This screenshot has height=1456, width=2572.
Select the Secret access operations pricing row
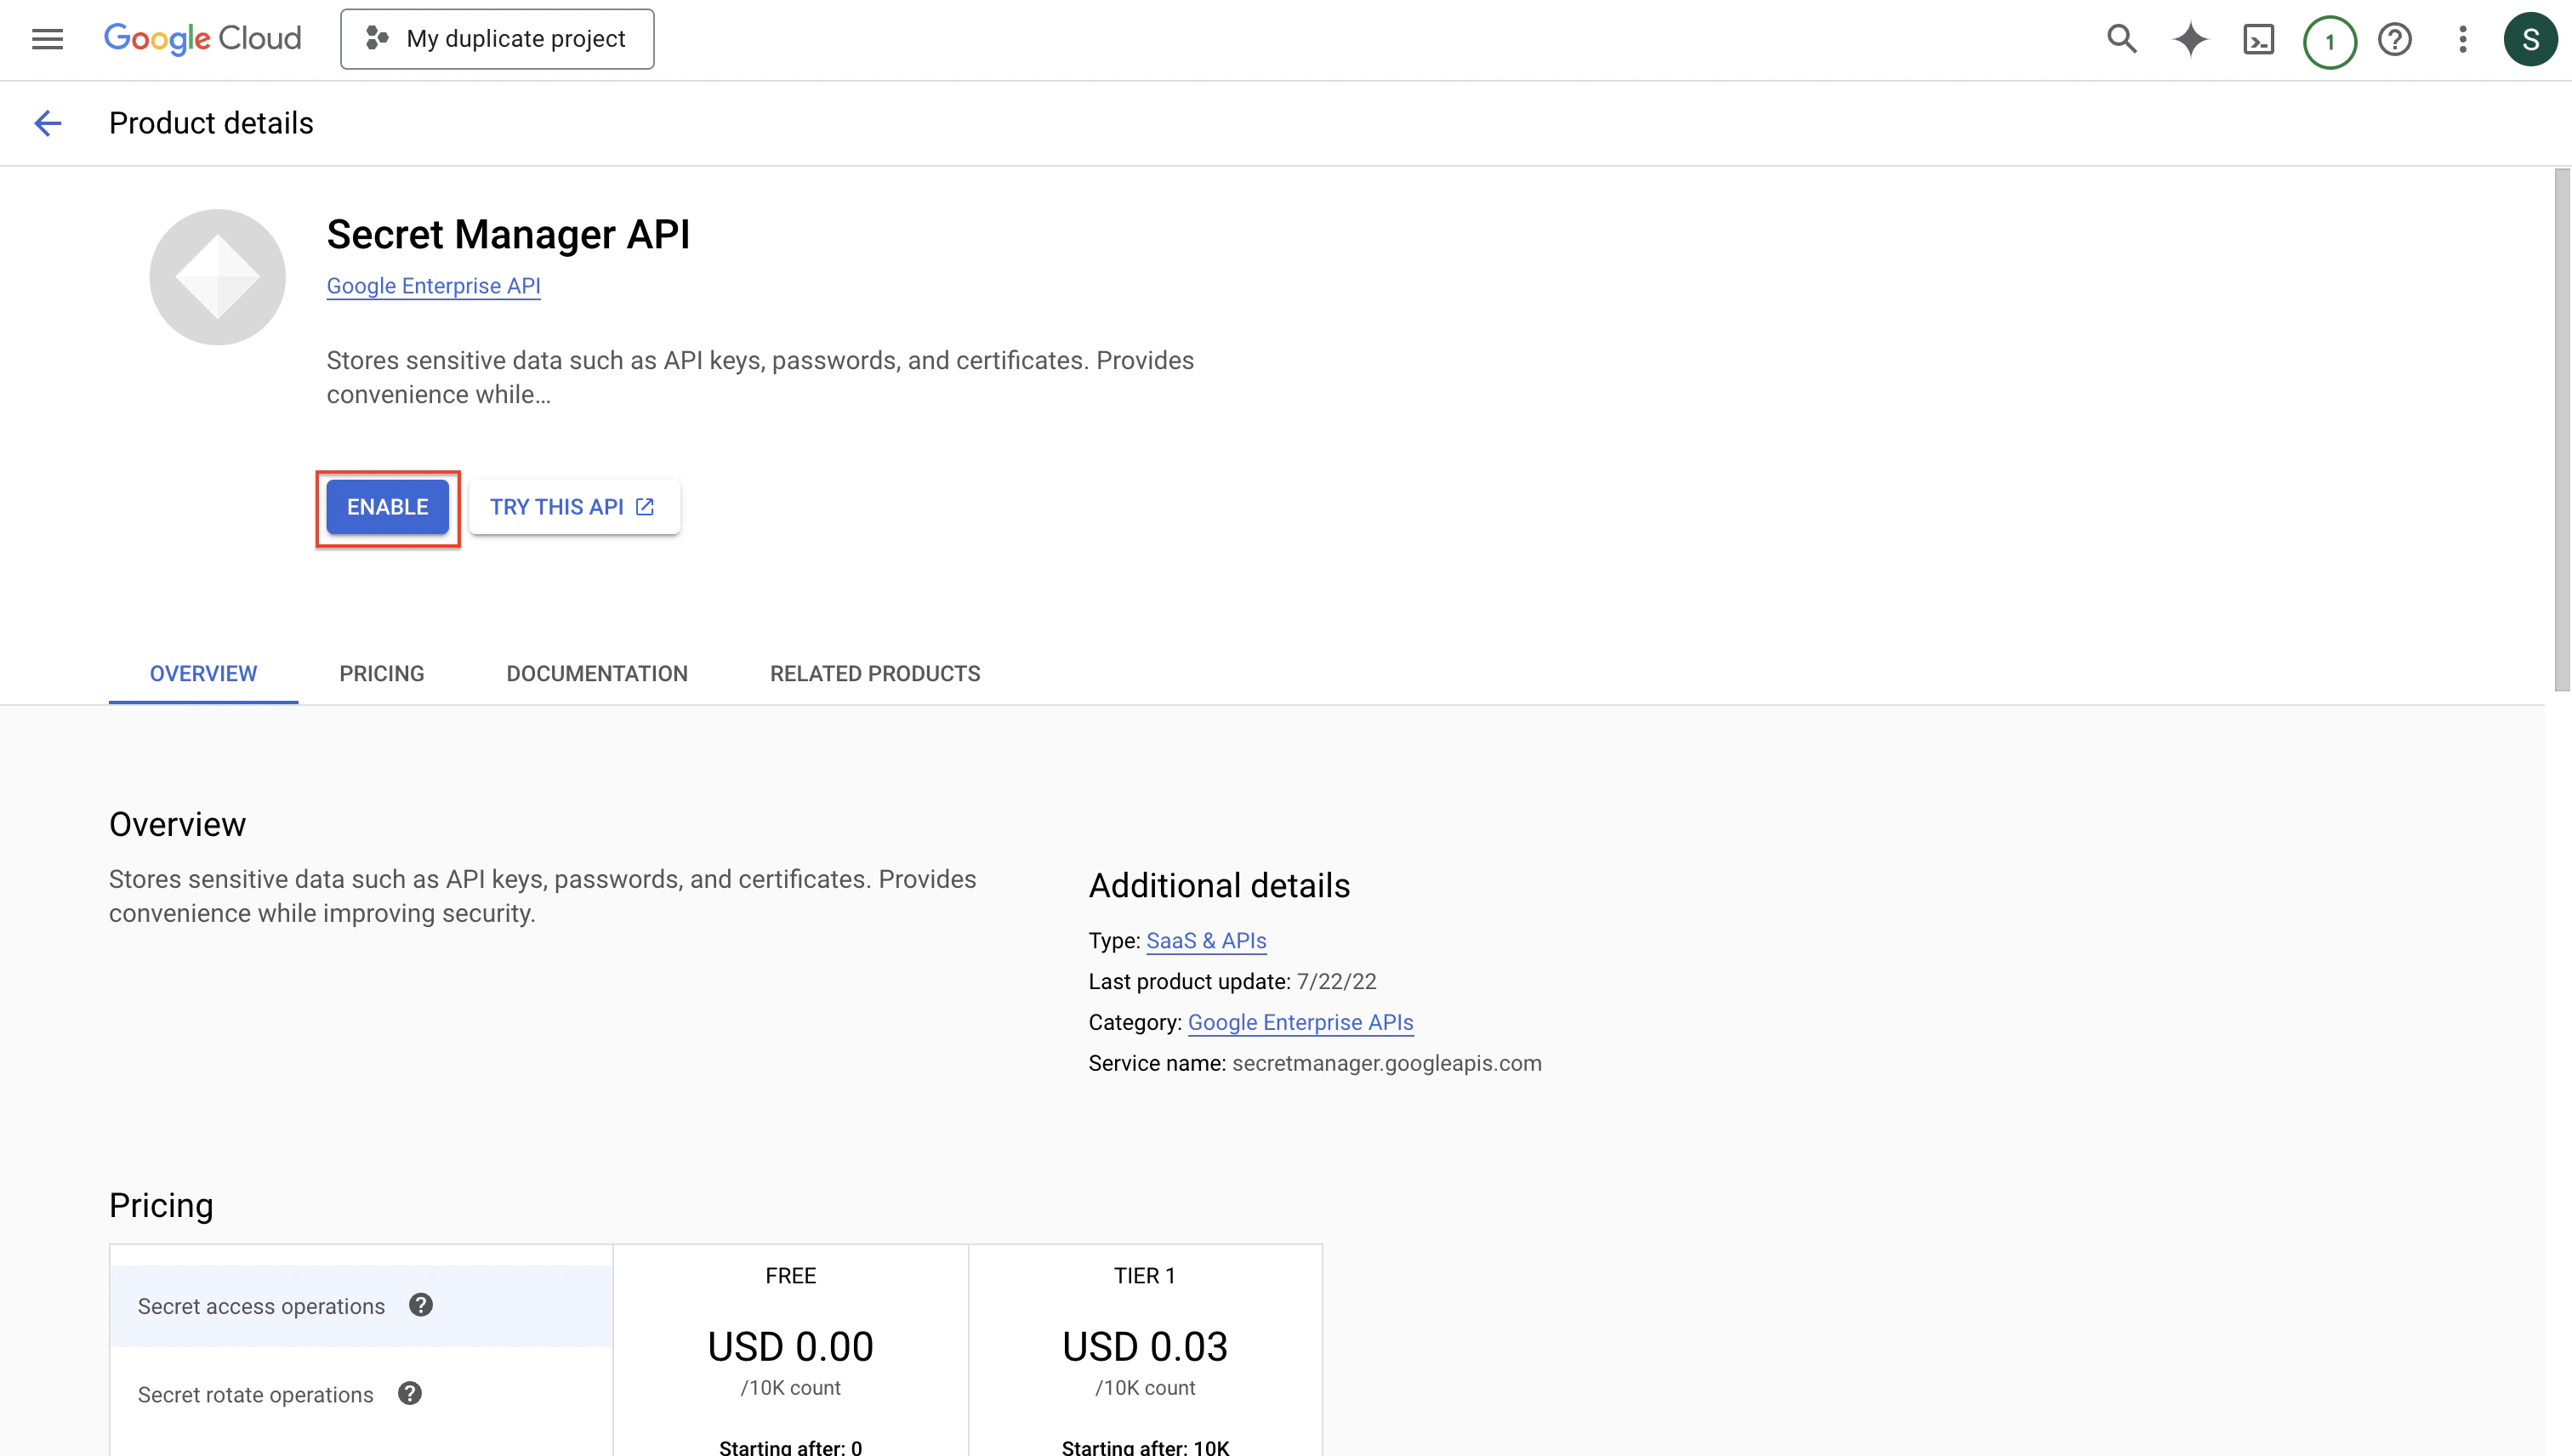[x=361, y=1306]
